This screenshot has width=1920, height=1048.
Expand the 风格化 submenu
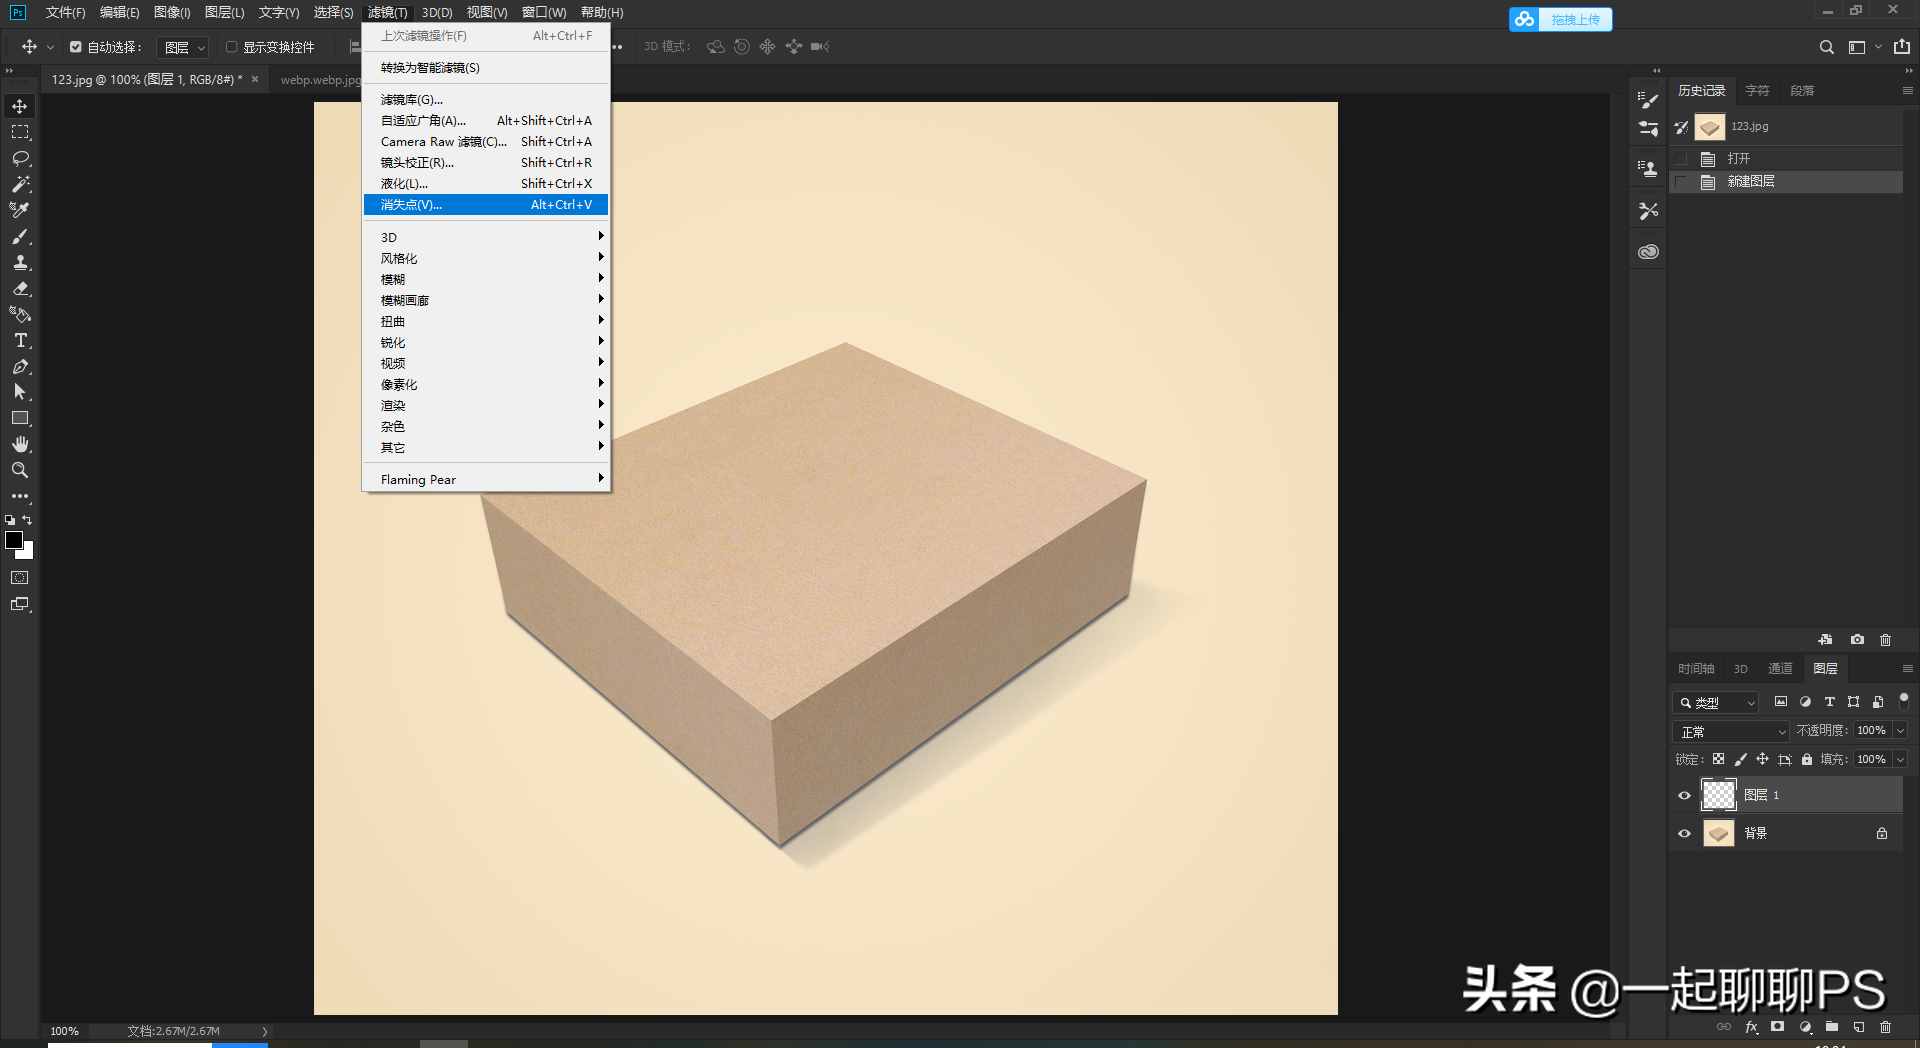point(486,258)
